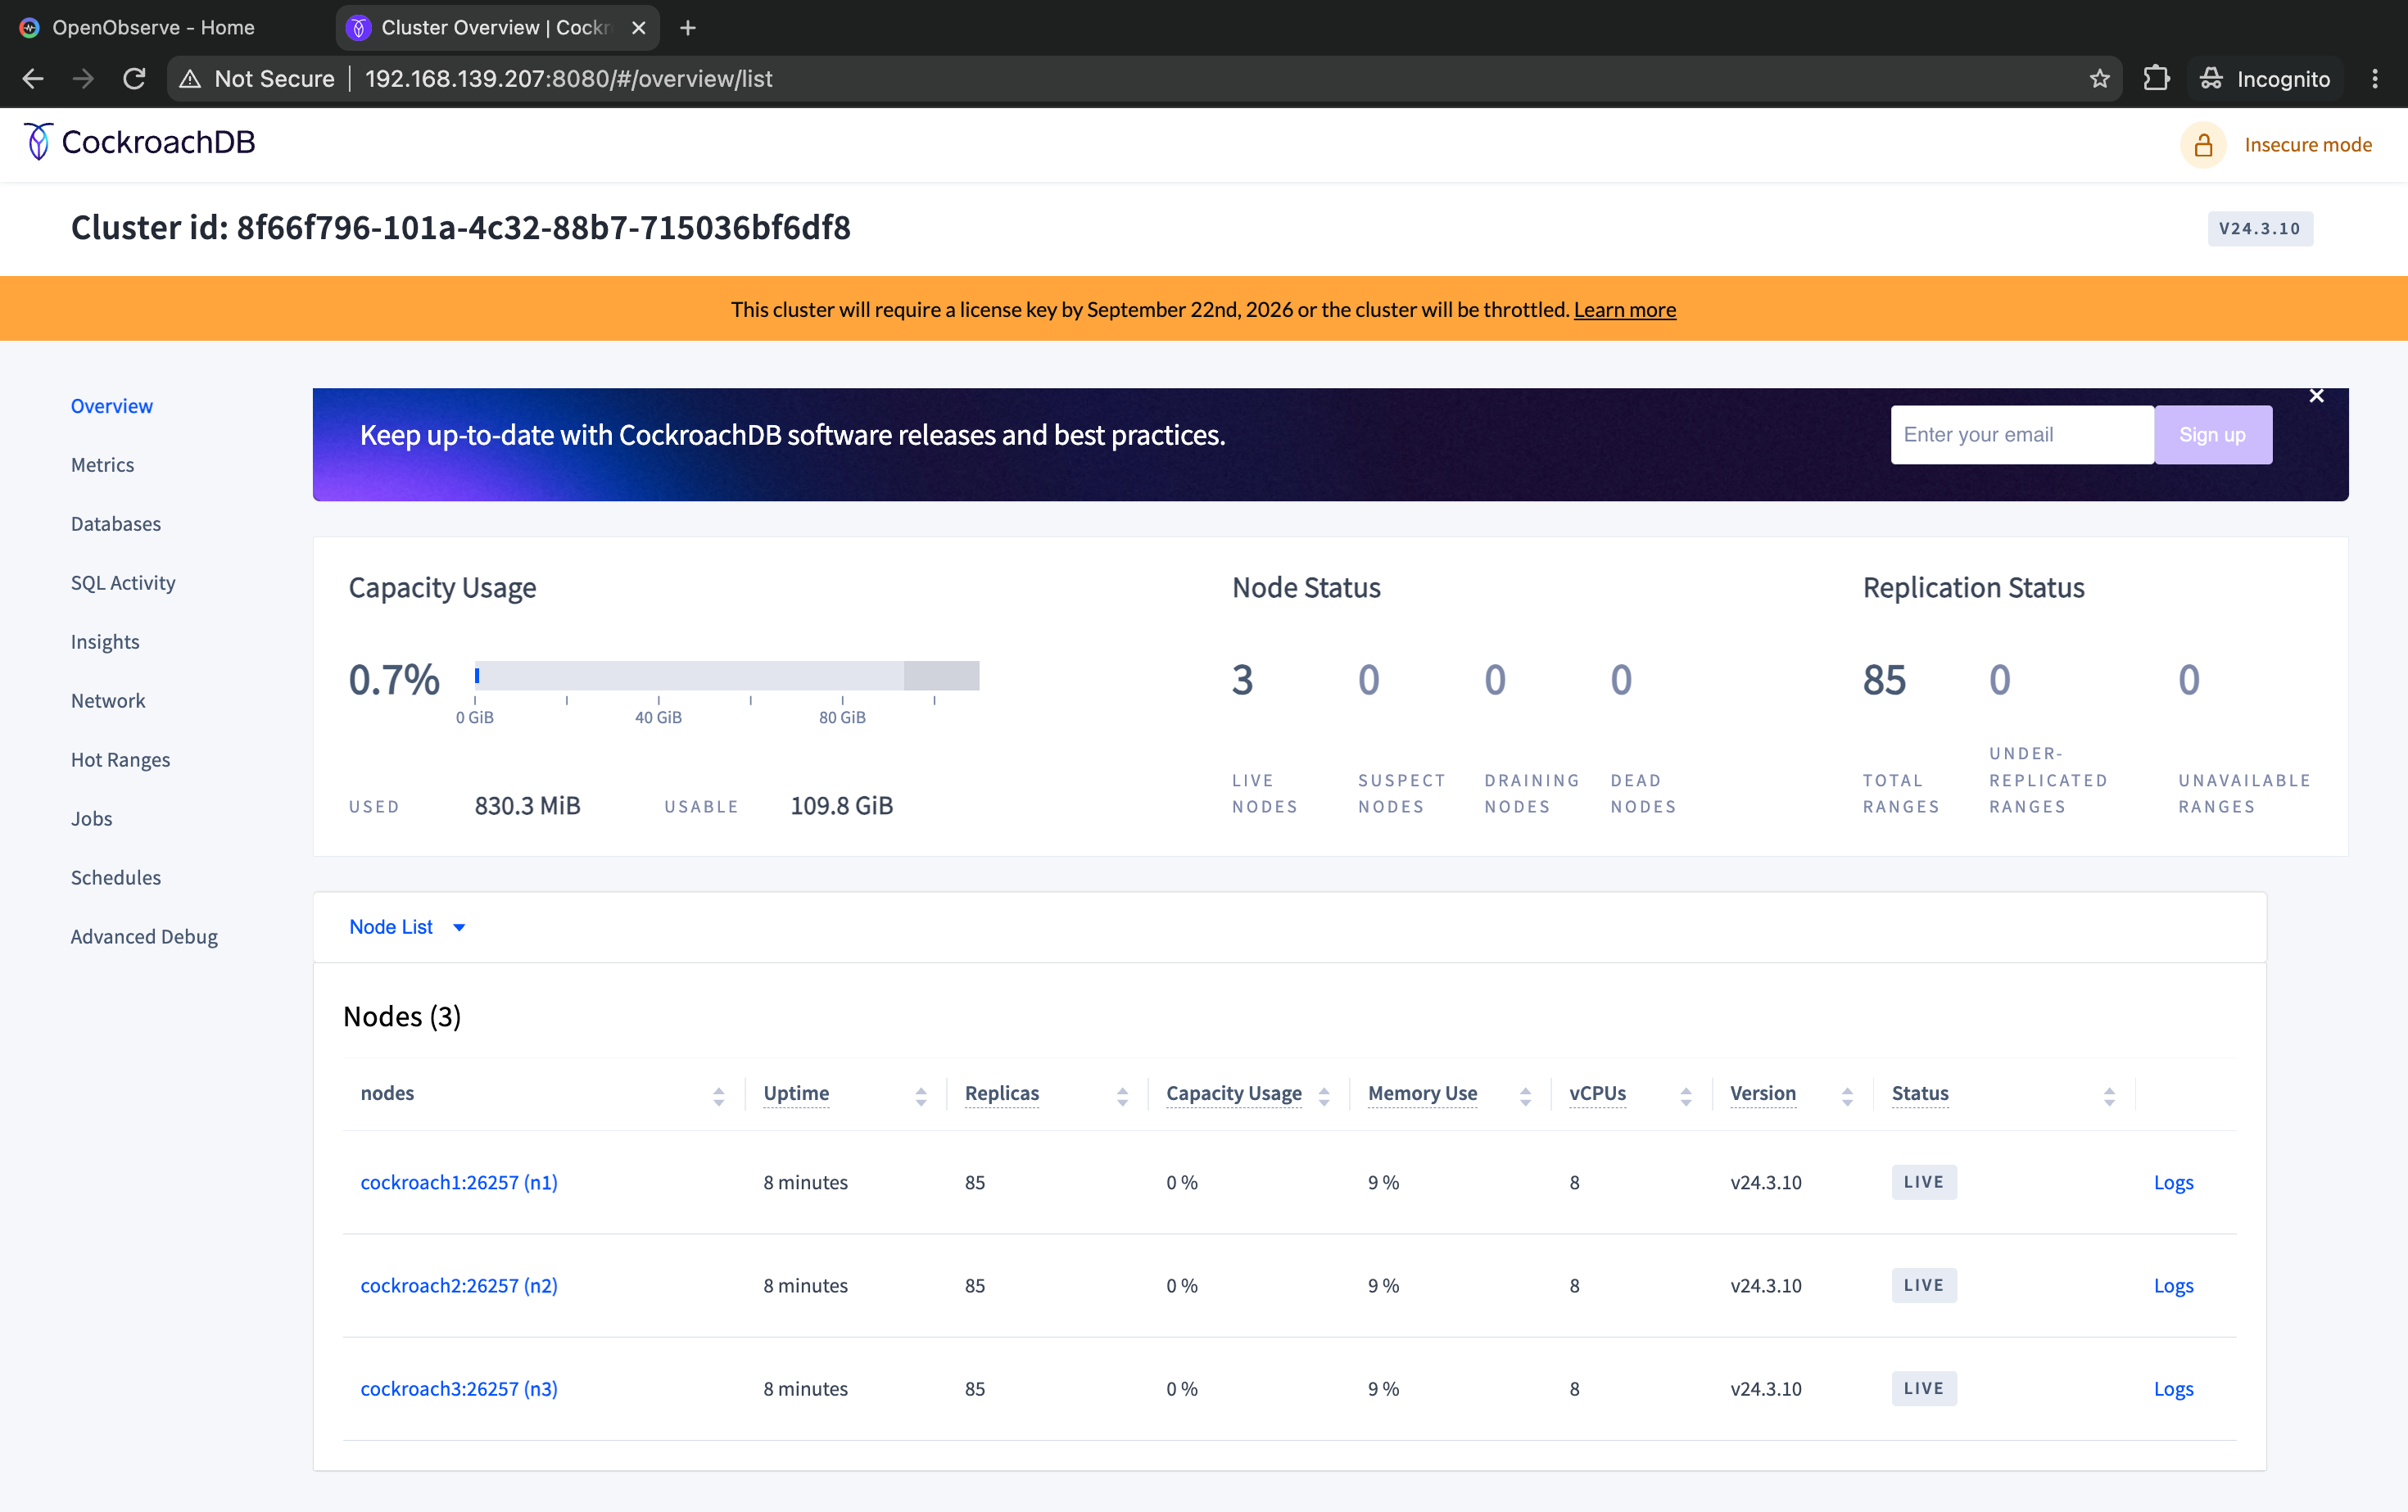Sort by Uptime column arrows
Viewport: 2408px width, 1512px height.
tap(921, 1097)
